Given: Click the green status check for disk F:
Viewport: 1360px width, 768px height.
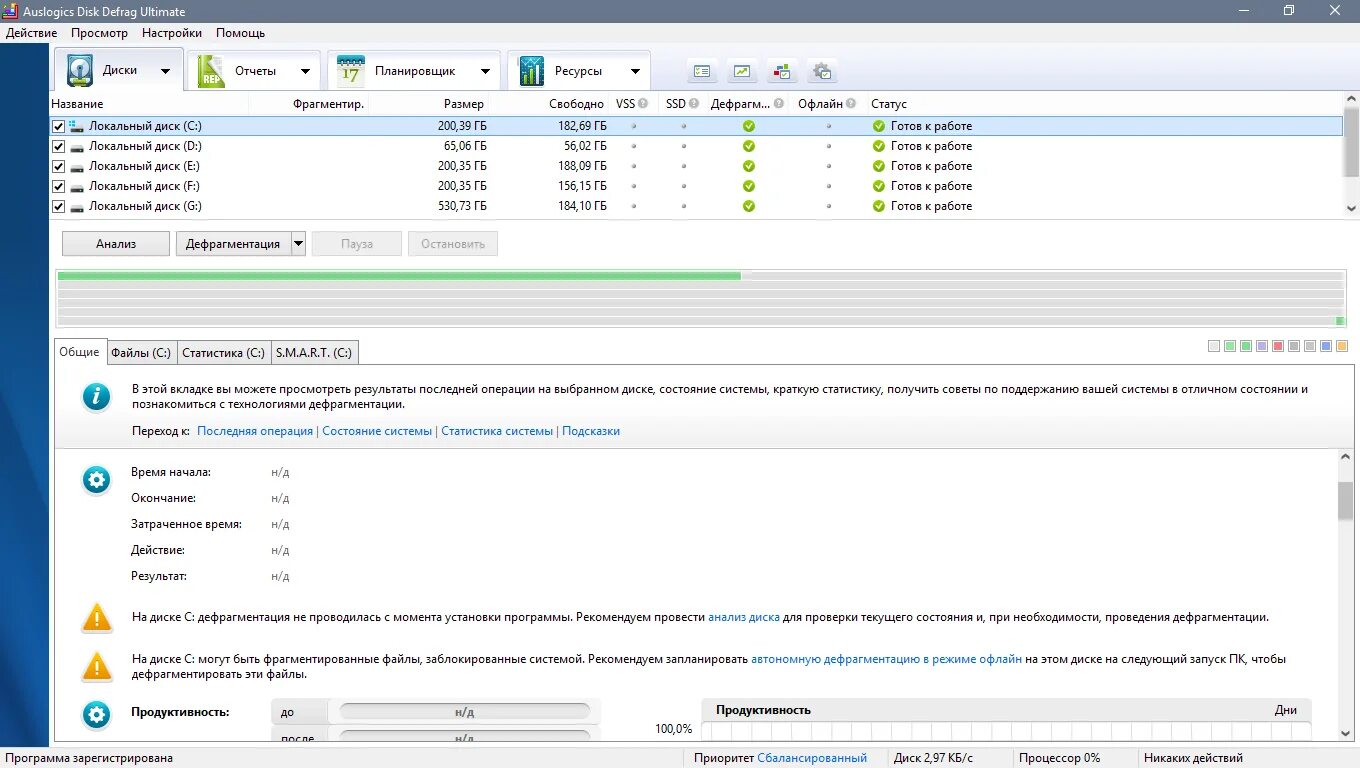Looking at the screenshot, I should click(879, 186).
